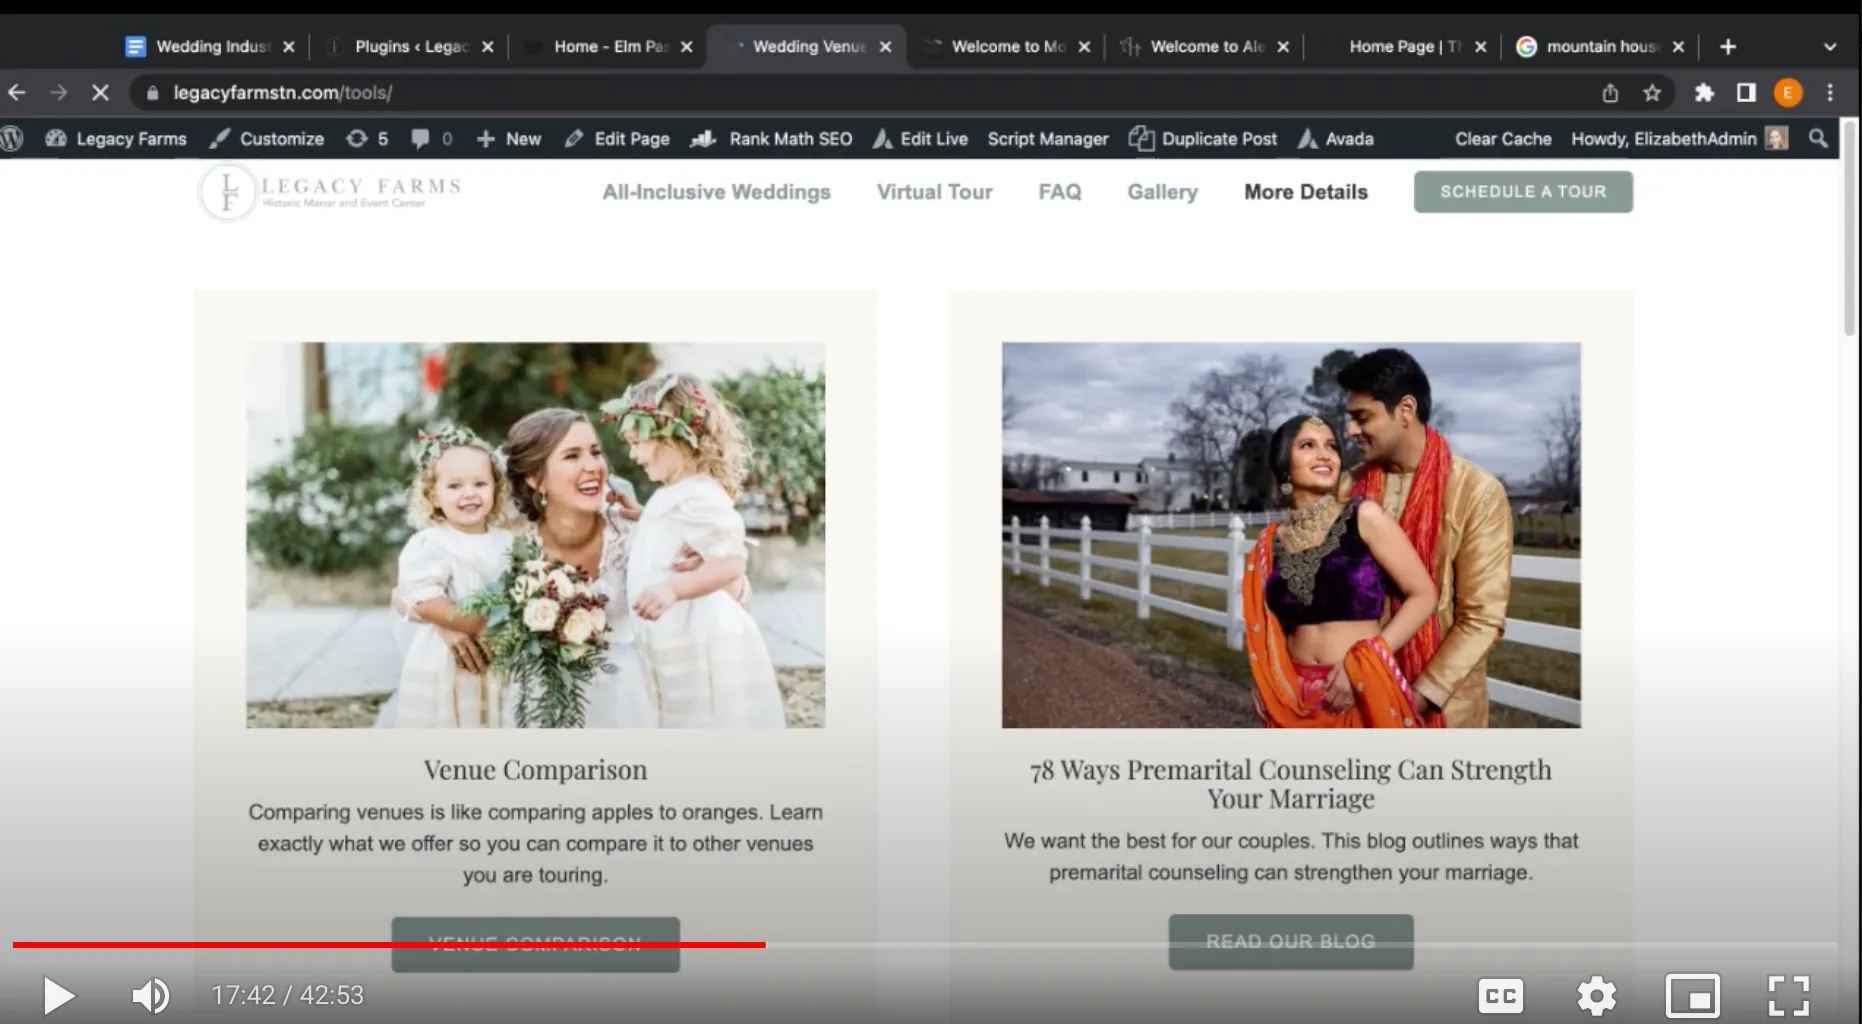
Task: Click Clear Cache
Action: point(1503,139)
